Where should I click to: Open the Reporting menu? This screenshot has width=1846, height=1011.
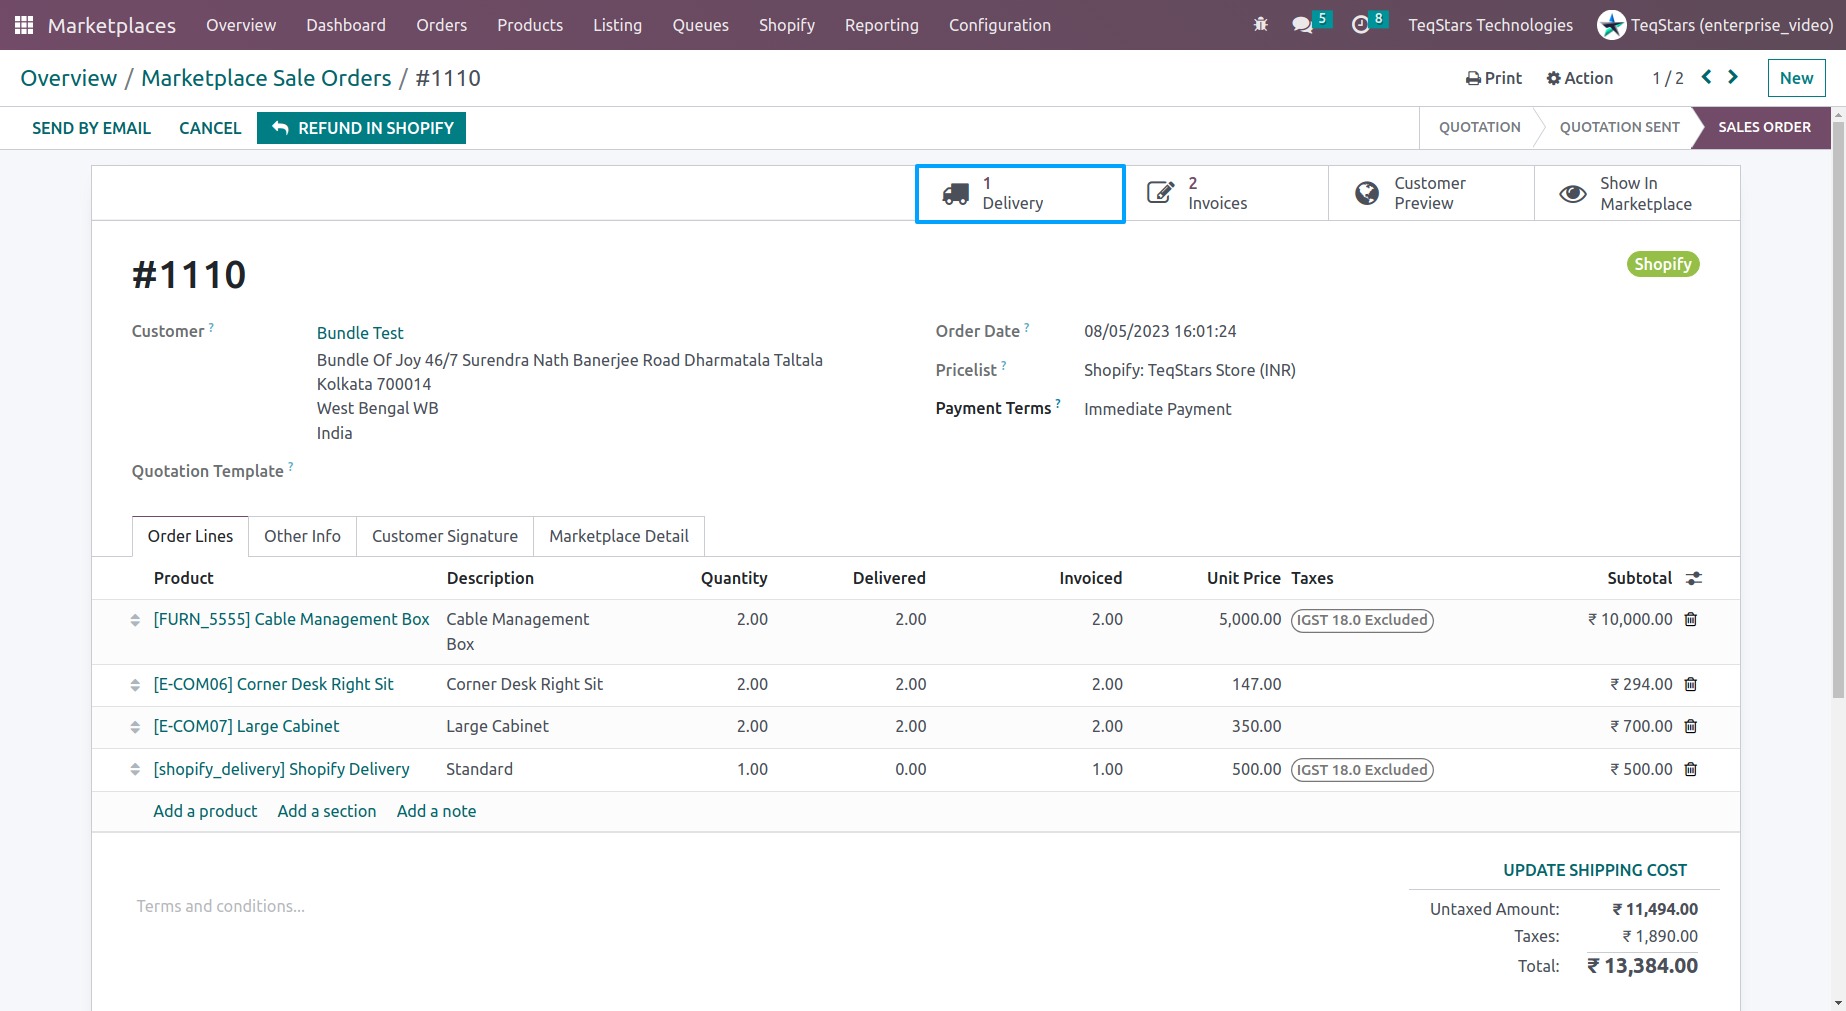pos(881,25)
